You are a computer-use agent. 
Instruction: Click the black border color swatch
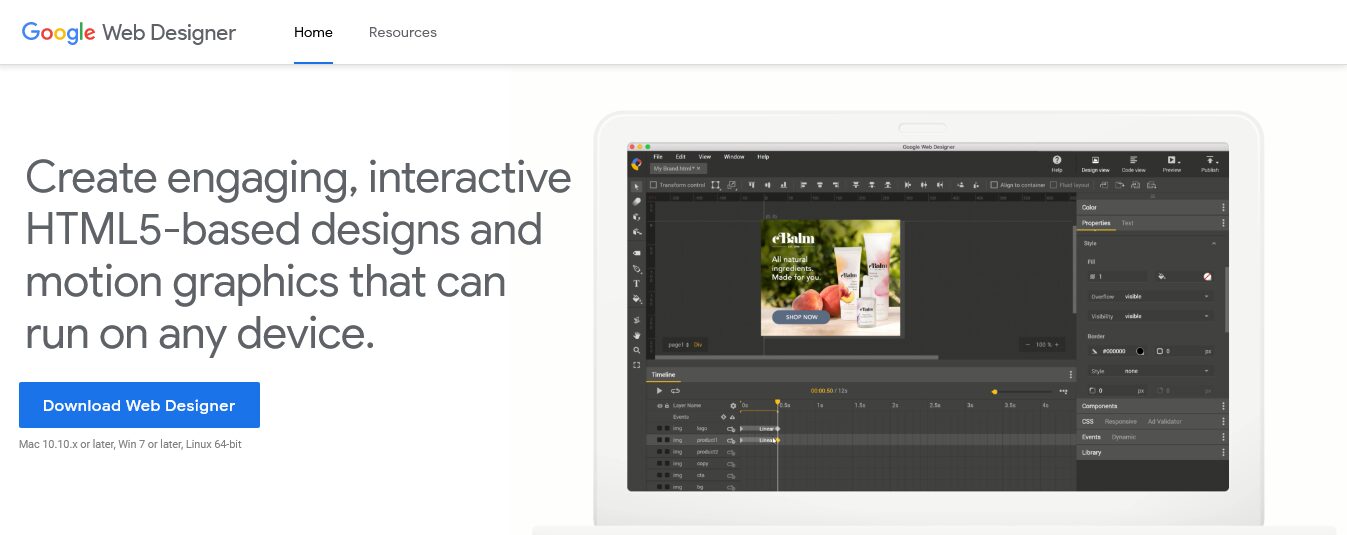tap(1140, 351)
